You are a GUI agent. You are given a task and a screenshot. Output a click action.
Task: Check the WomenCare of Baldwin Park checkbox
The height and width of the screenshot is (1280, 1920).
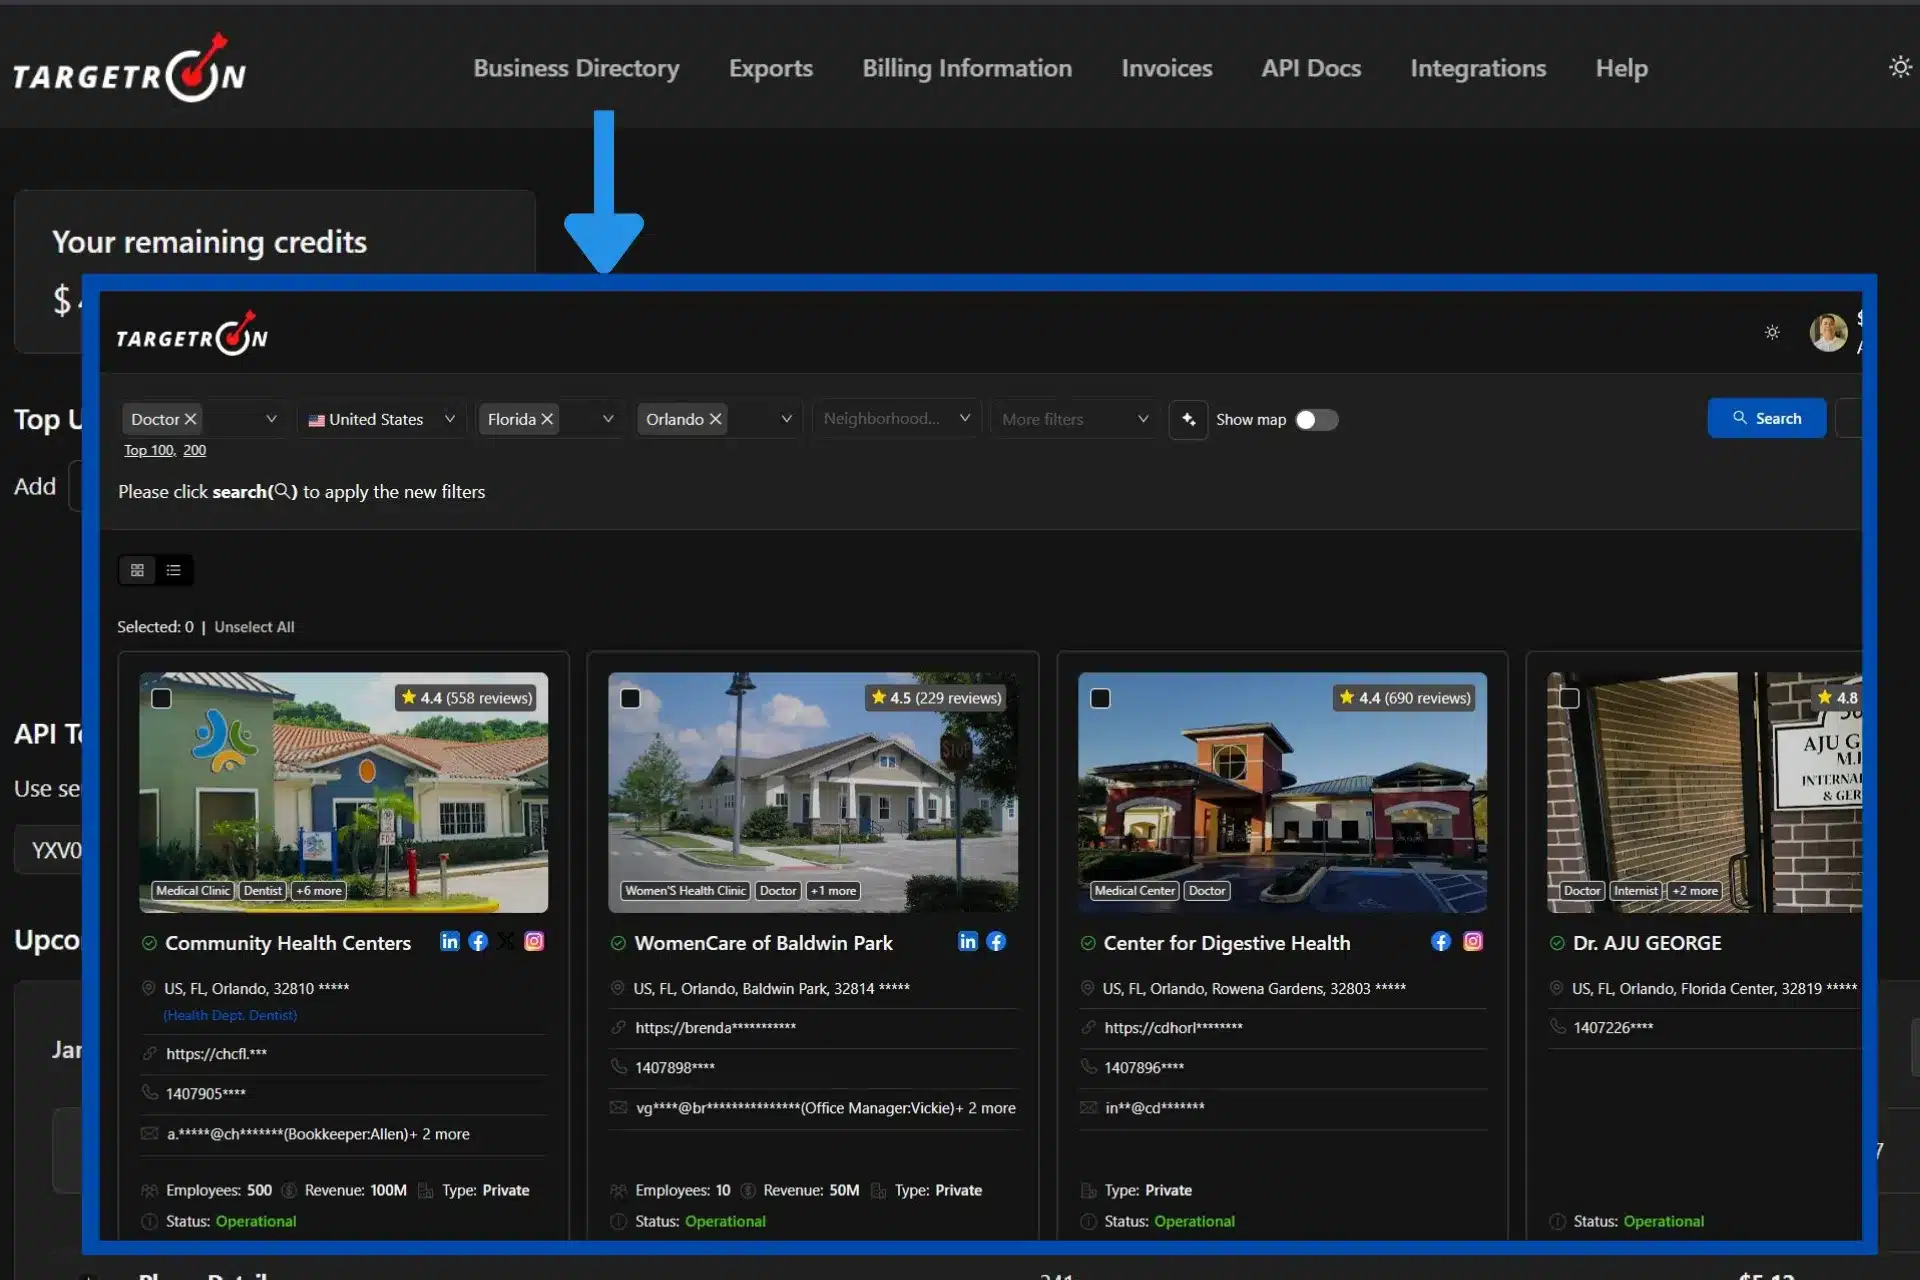[630, 698]
